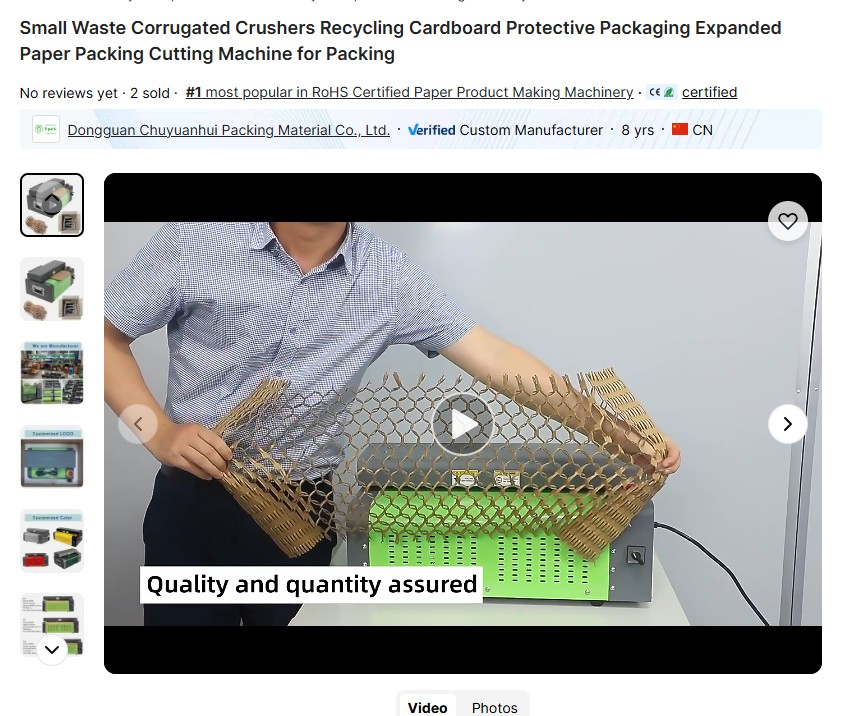Play the product video
Viewport: 859px width, 716px height.
pos(462,423)
